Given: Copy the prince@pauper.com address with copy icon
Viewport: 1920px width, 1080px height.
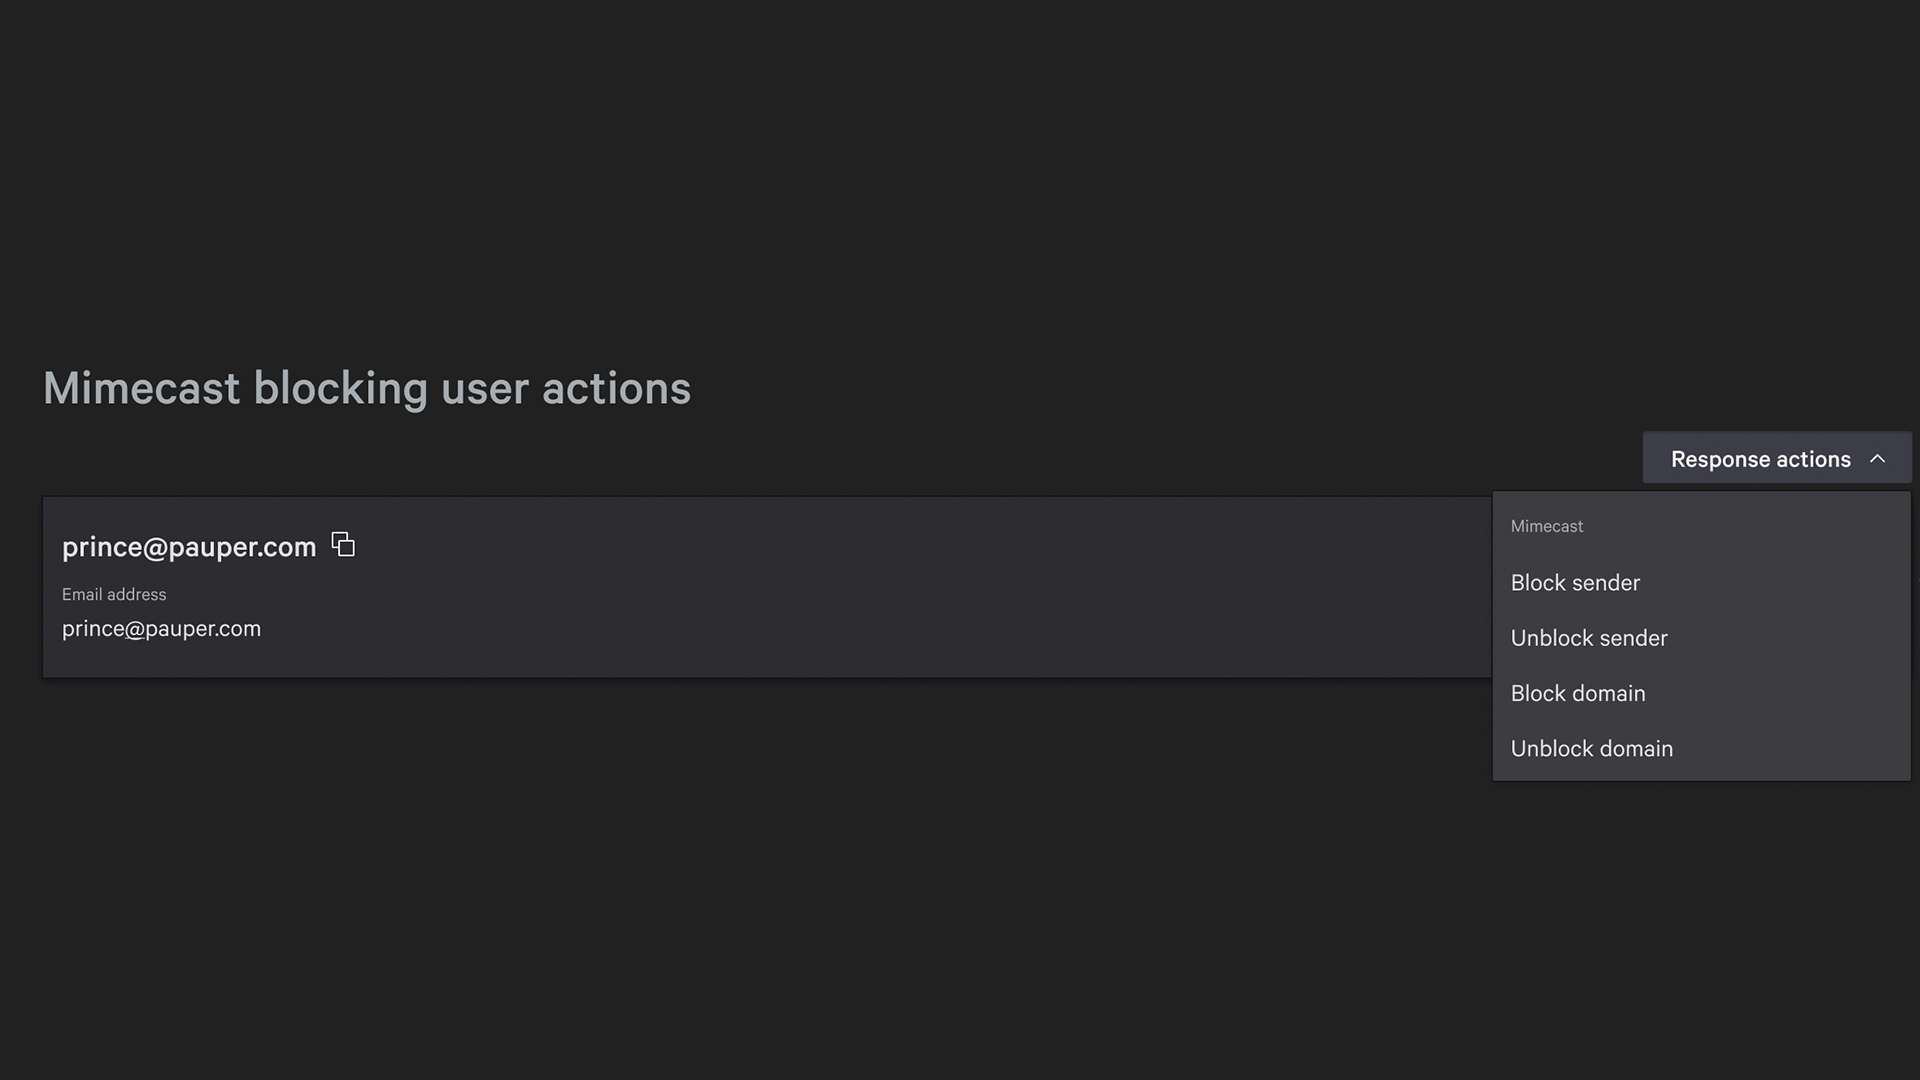Looking at the screenshot, I should click(343, 545).
